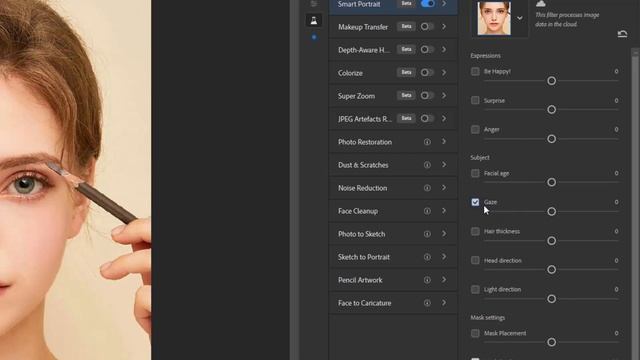Viewport: 640px width, 360px height.
Task: Select the Colorize filter name
Action: tap(350, 73)
